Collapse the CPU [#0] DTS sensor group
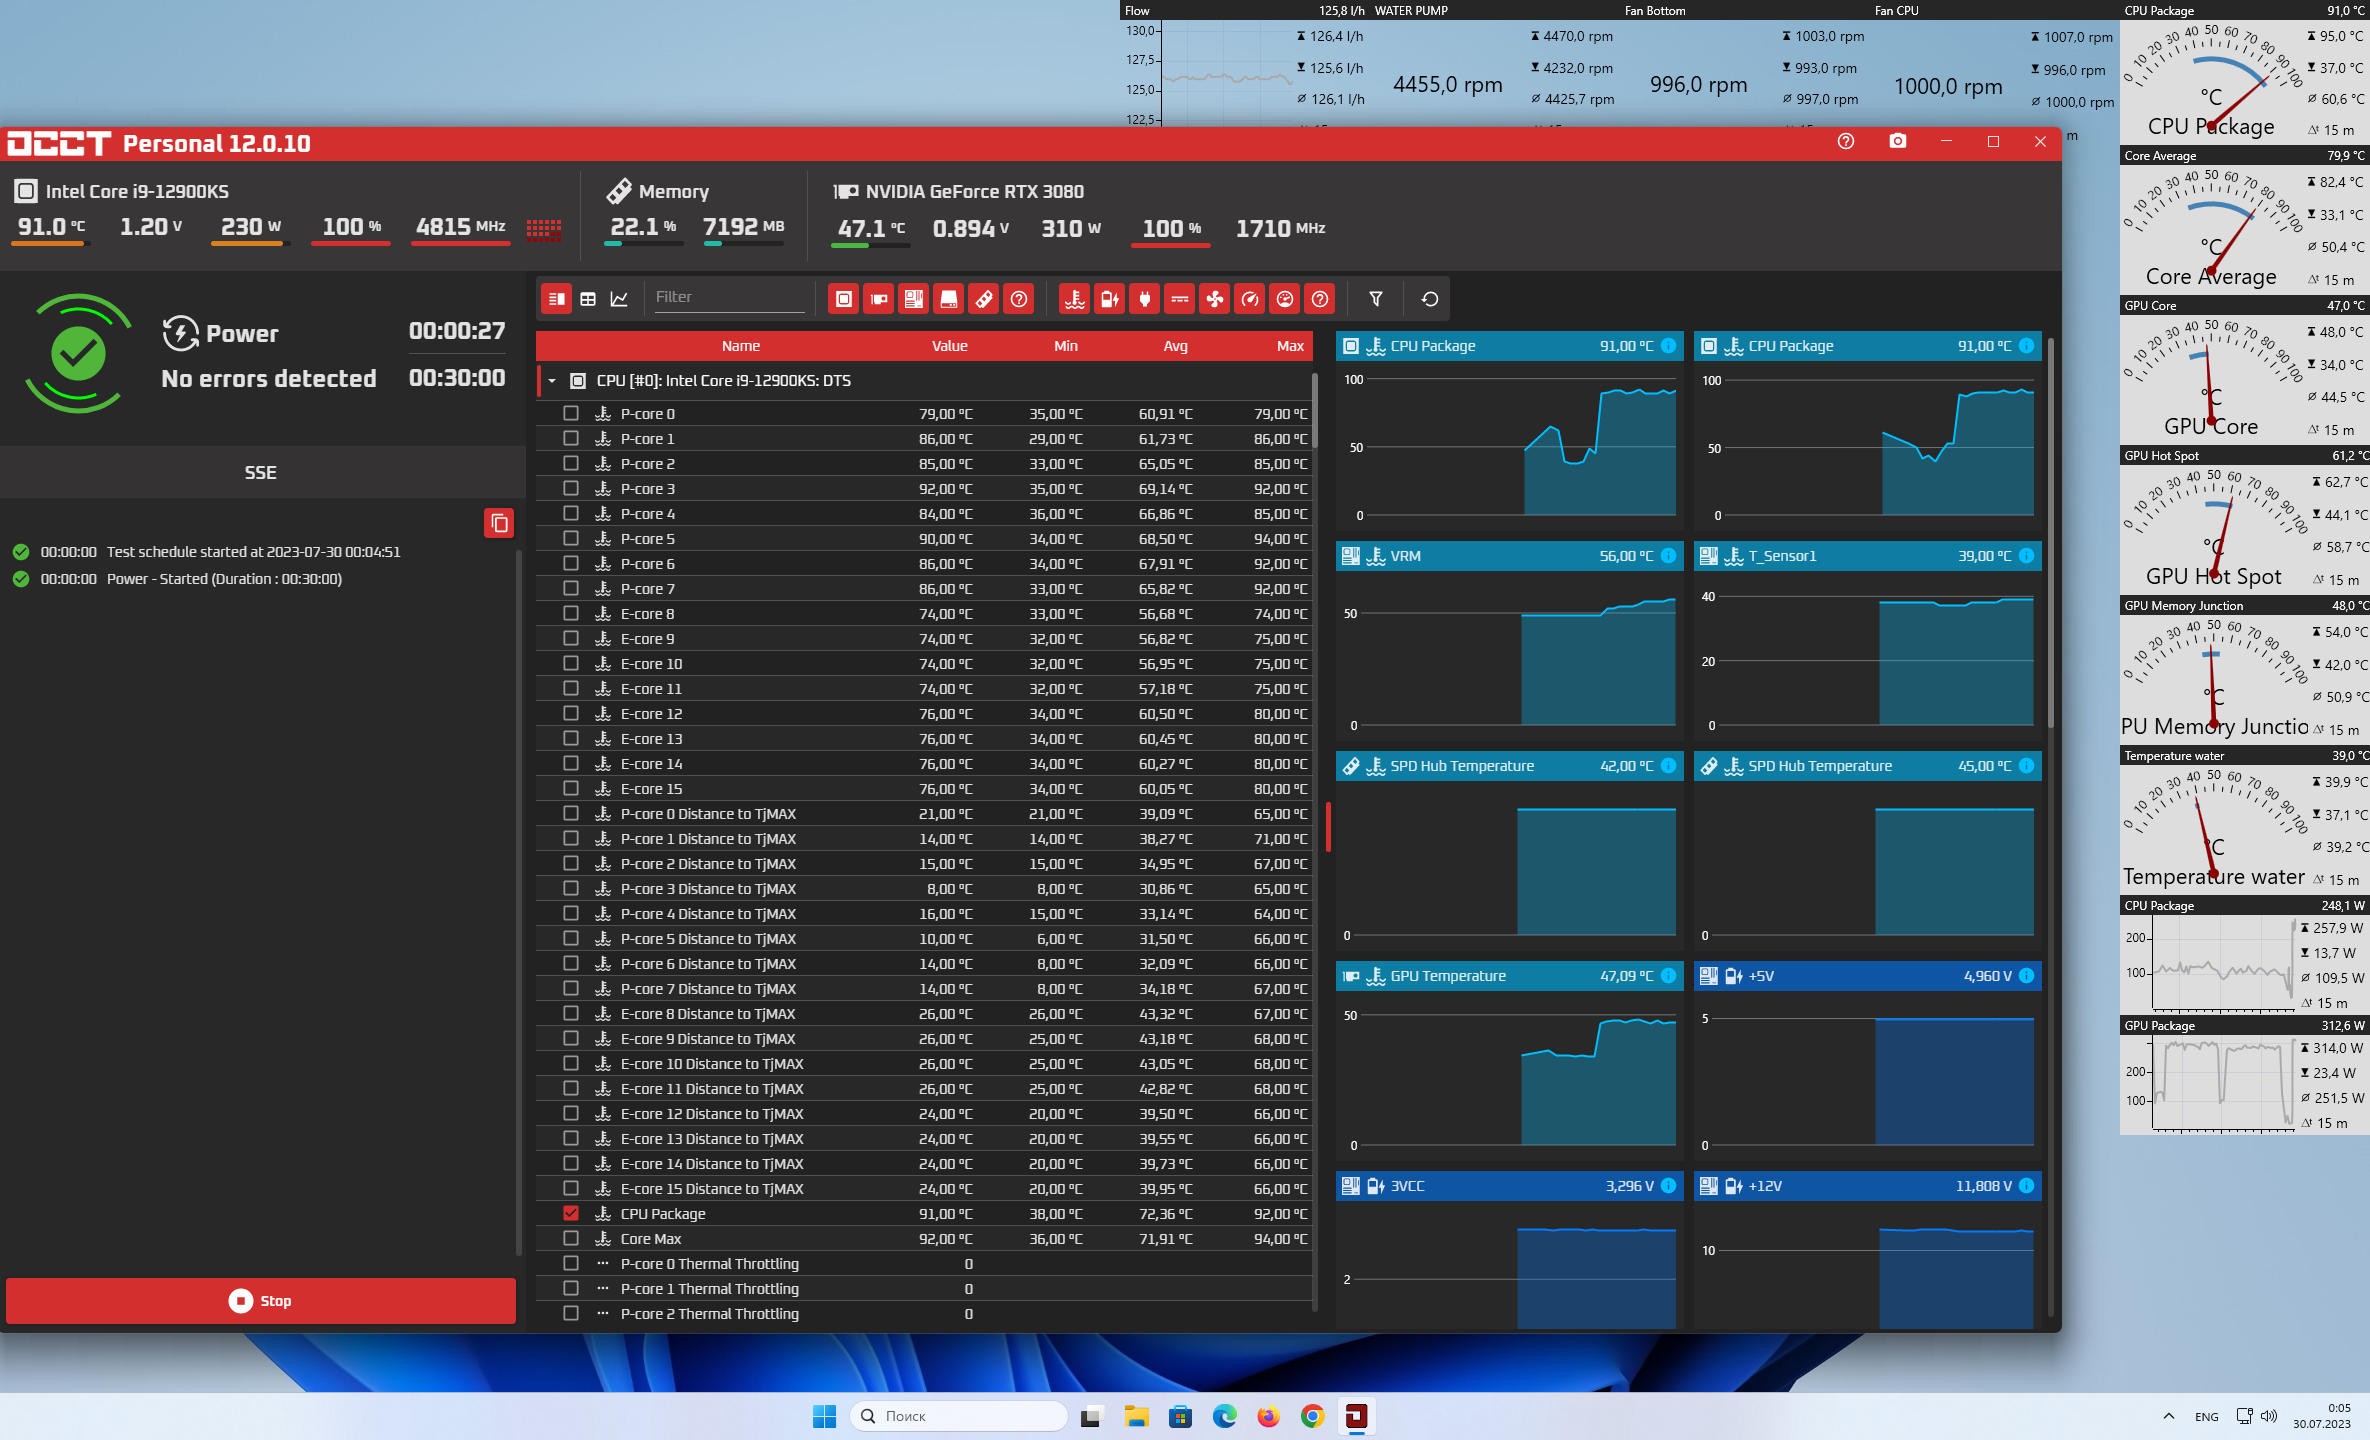 pos(552,381)
